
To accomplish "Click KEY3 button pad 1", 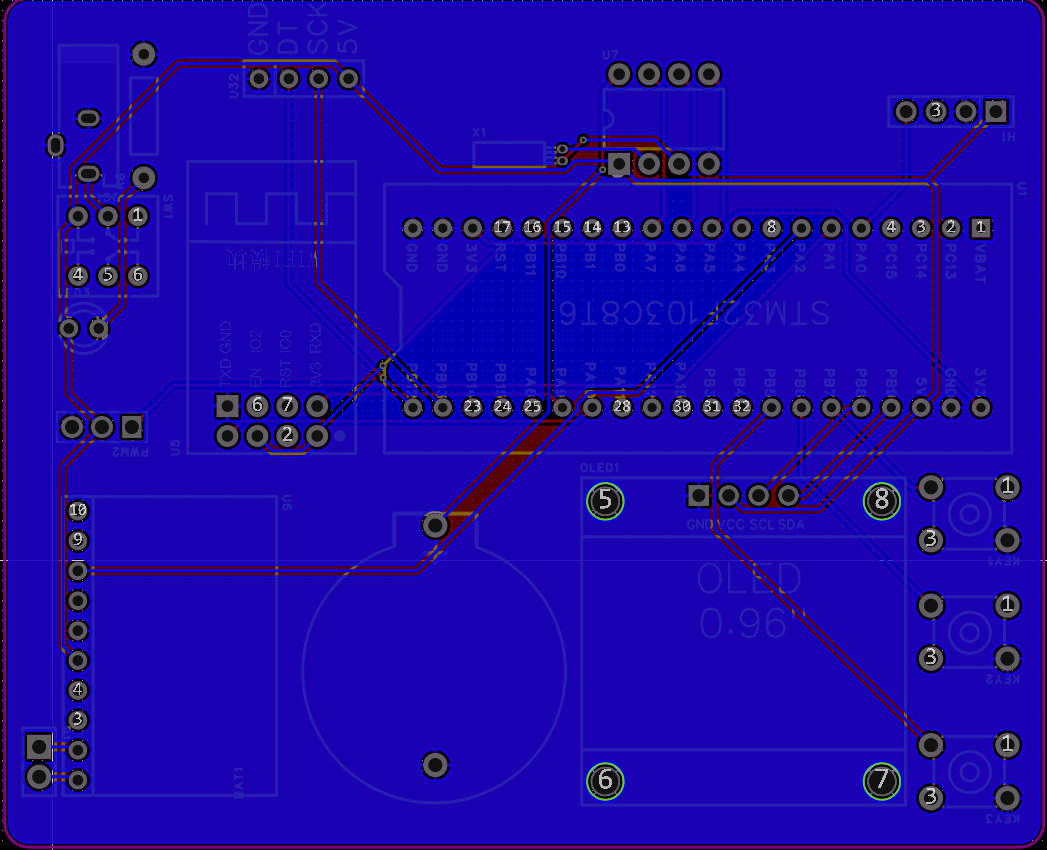I will (x=1007, y=745).
